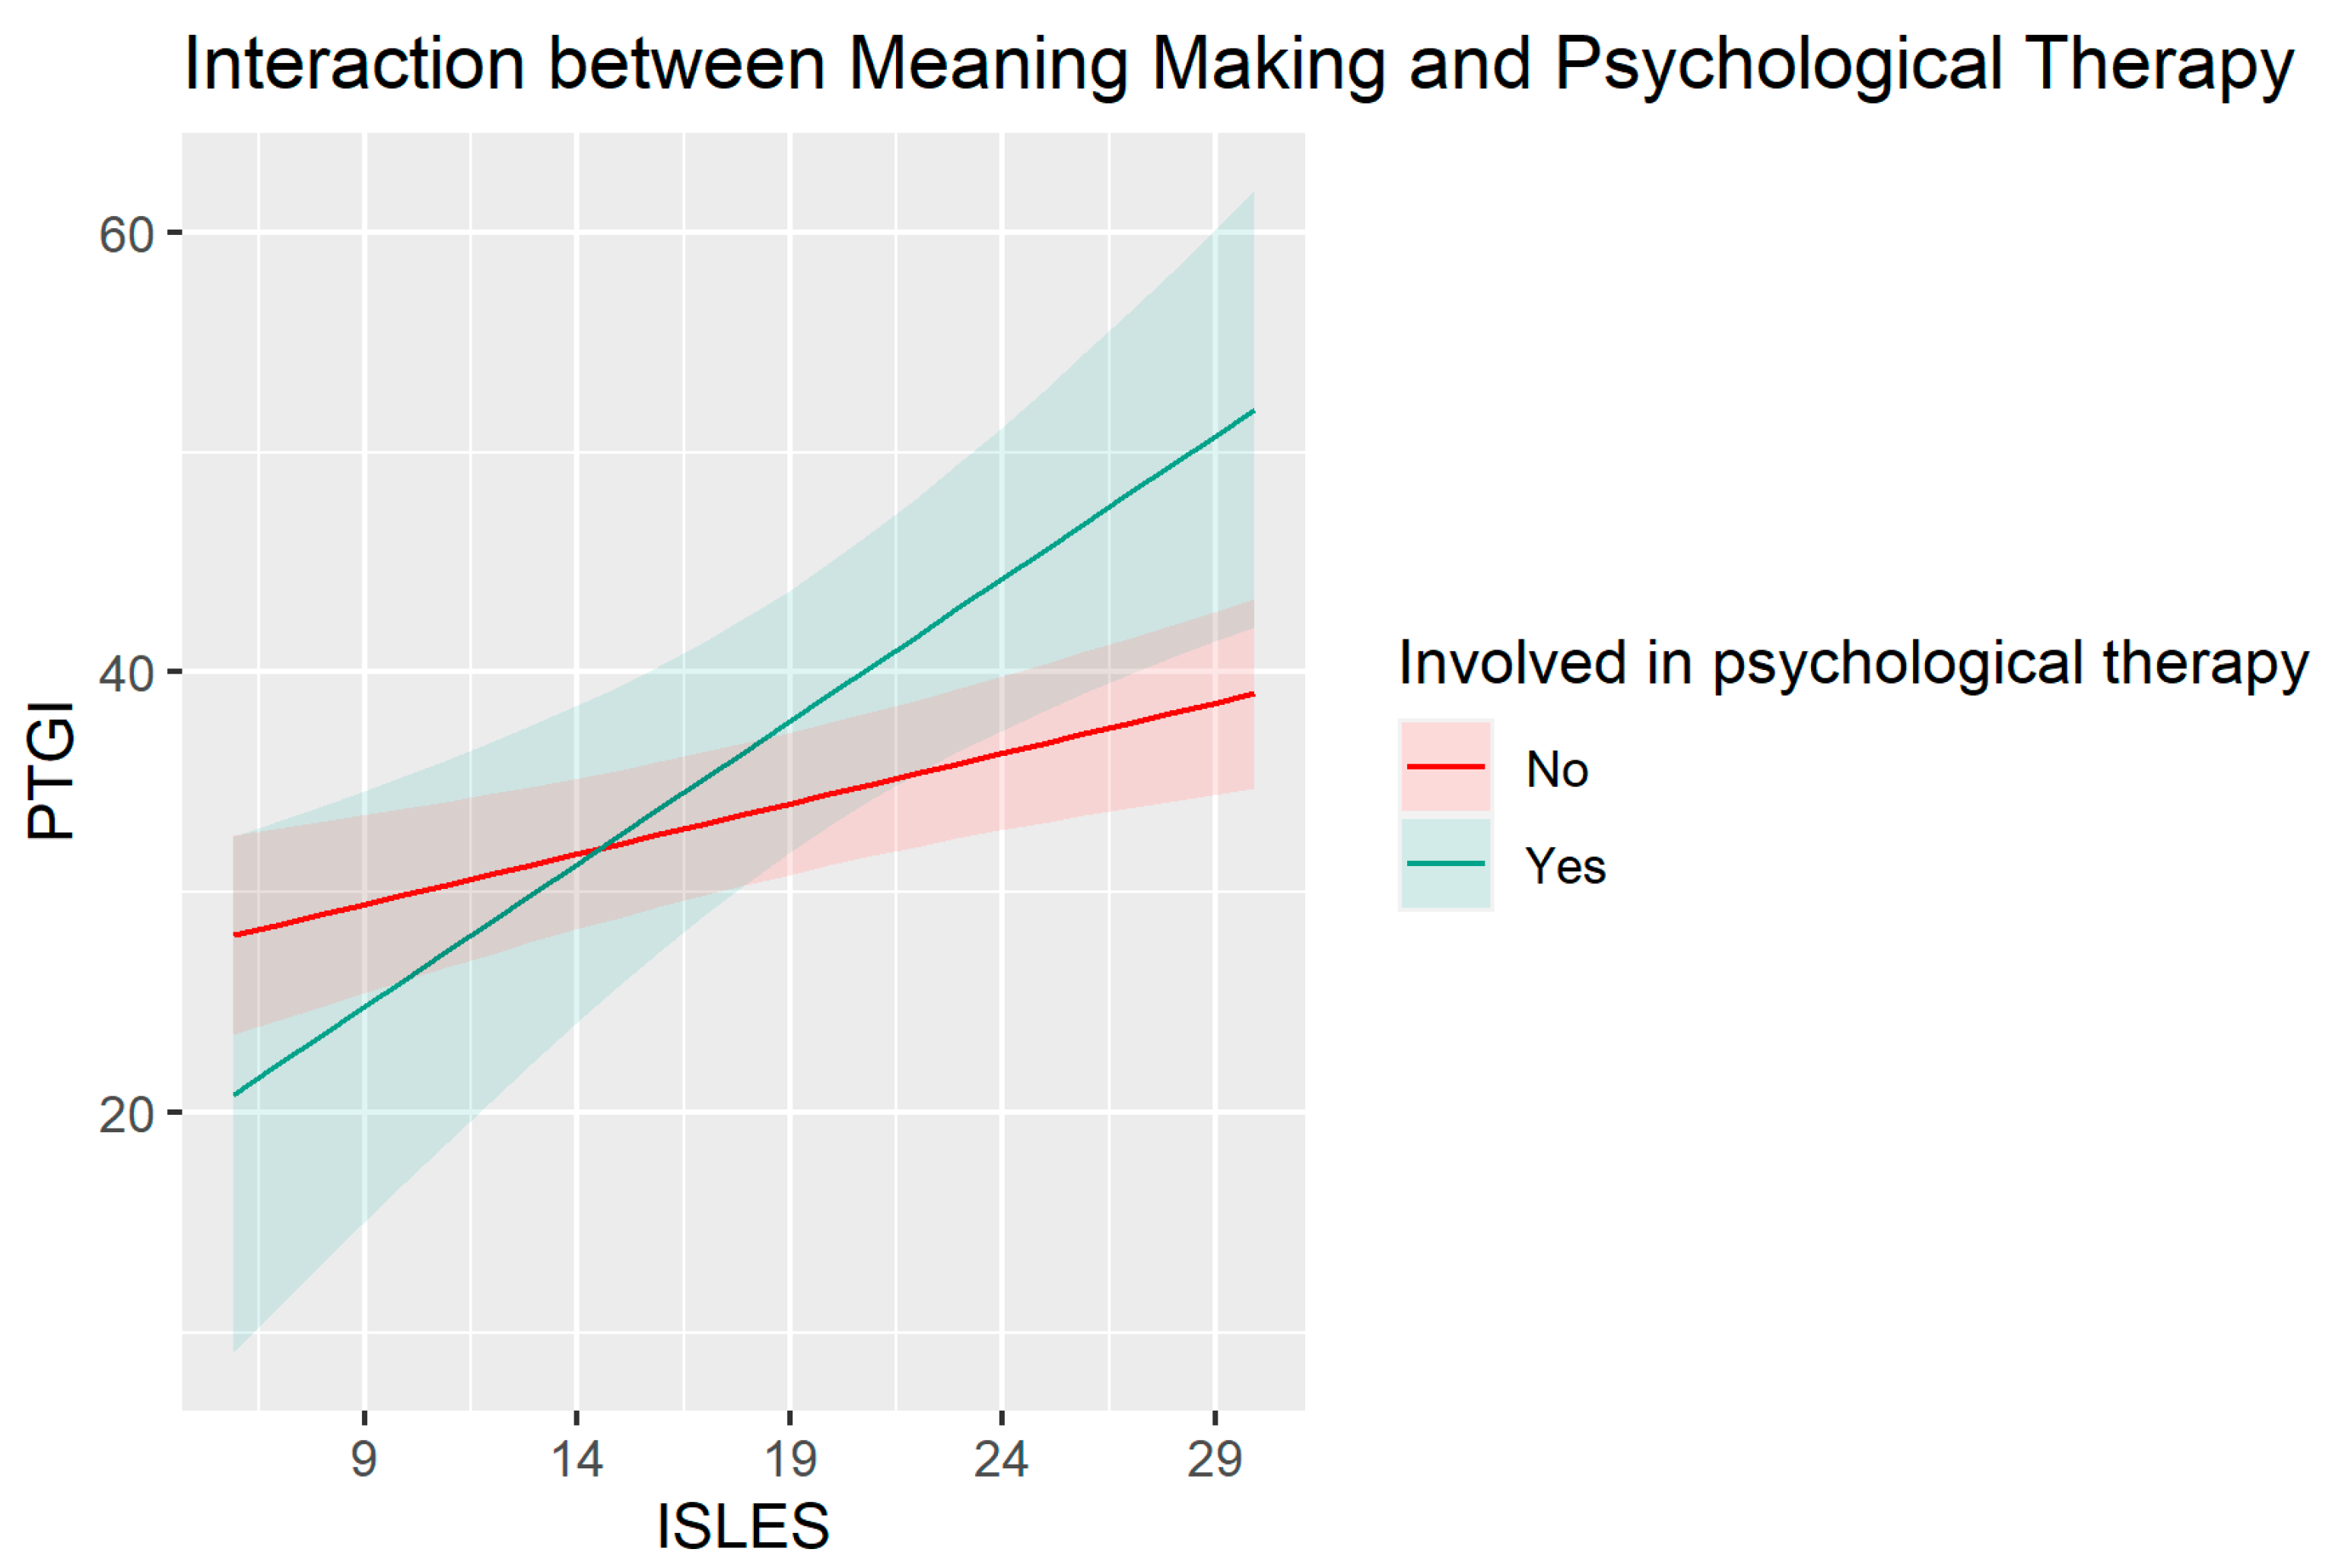
Task: Select the y-axis tick label 60
Action: [126, 235]
